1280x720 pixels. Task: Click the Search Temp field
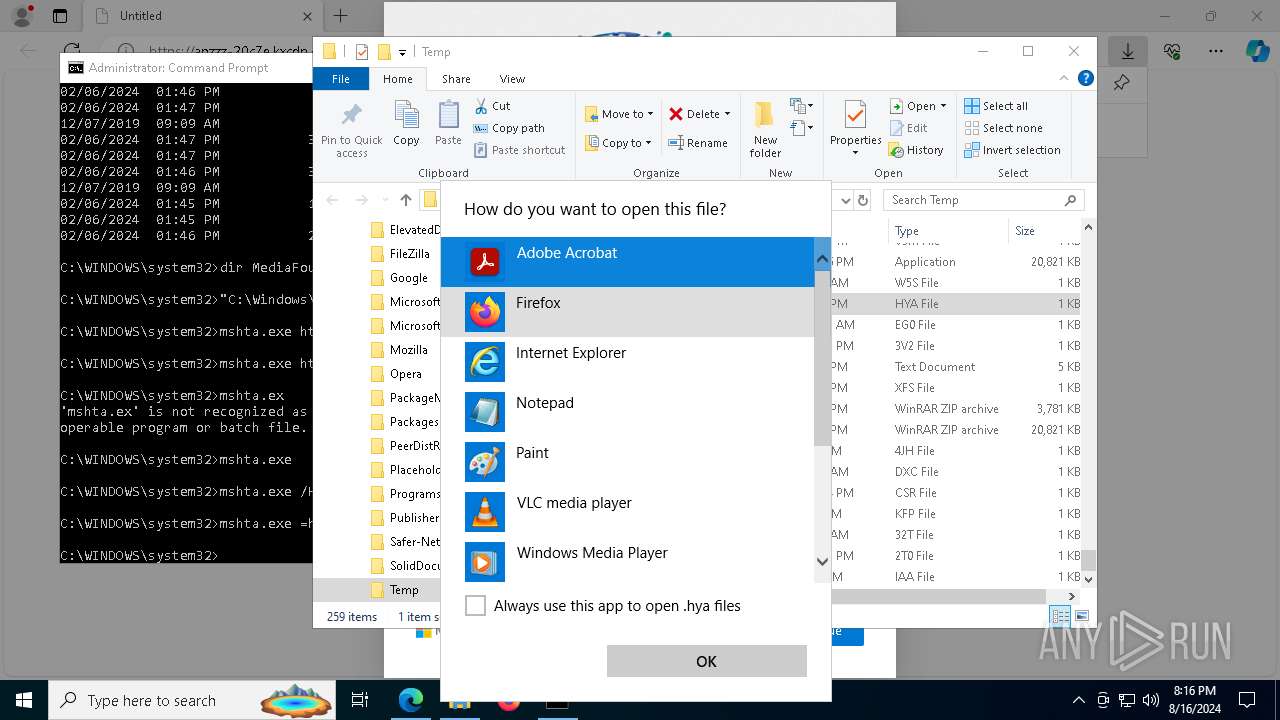(982, 200)
